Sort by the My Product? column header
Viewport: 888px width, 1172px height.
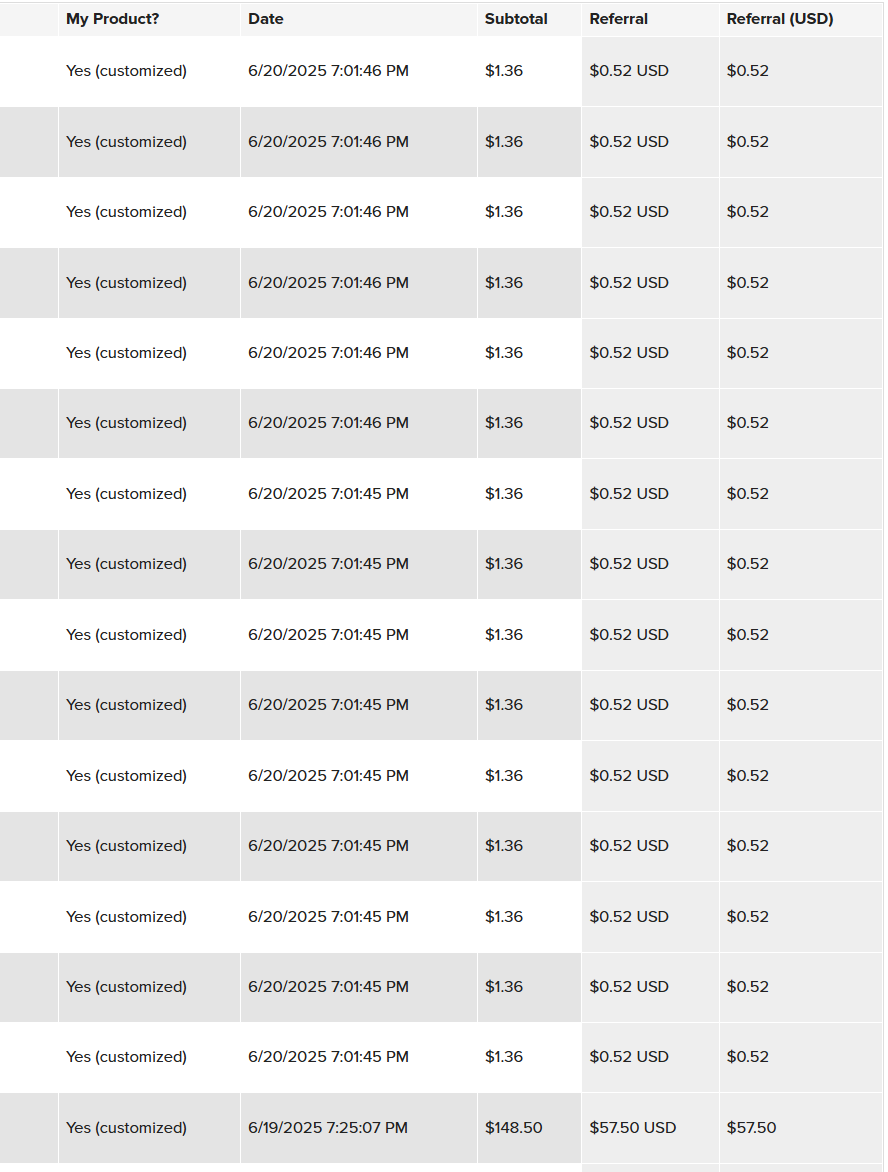[x=112, y=19]
